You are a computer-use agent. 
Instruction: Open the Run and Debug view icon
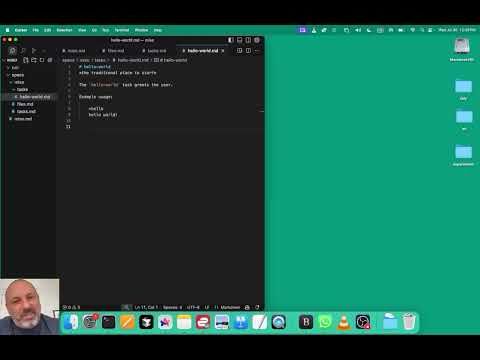coord(34,51)
